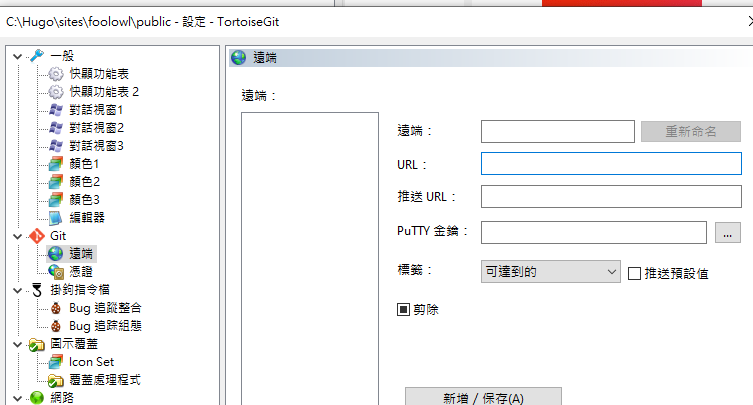Select 憑證 under Git
This screenshot has width=753, height=405.
[81, 272]
